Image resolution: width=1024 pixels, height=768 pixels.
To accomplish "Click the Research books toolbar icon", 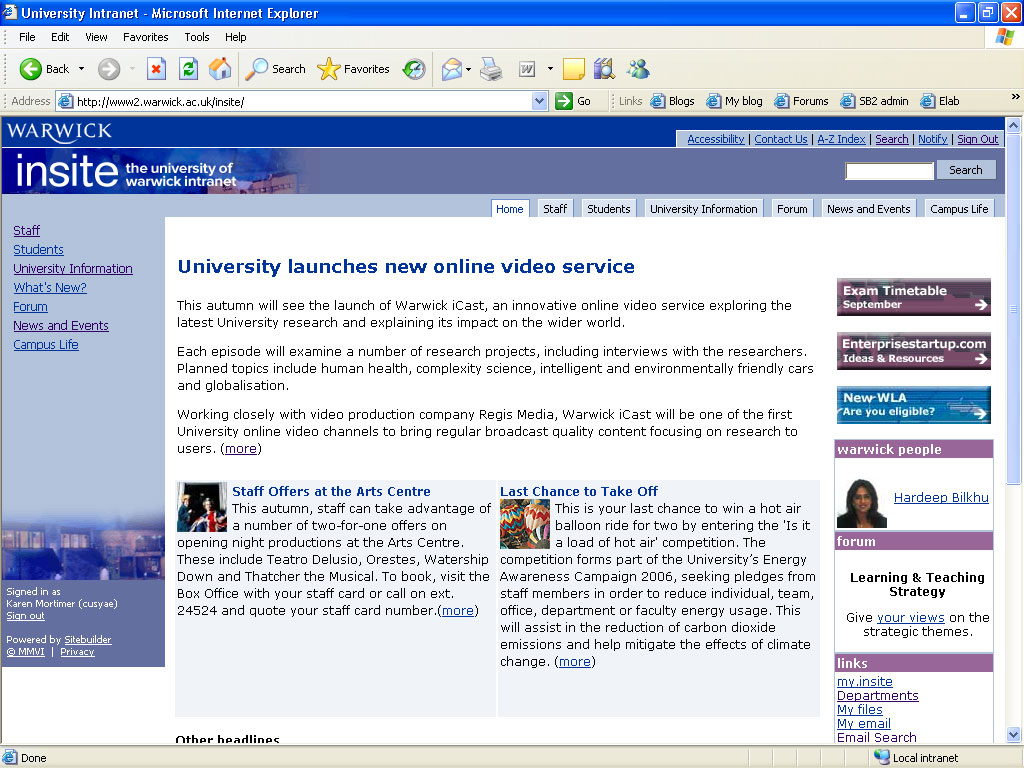I will (x=604, y=69).
